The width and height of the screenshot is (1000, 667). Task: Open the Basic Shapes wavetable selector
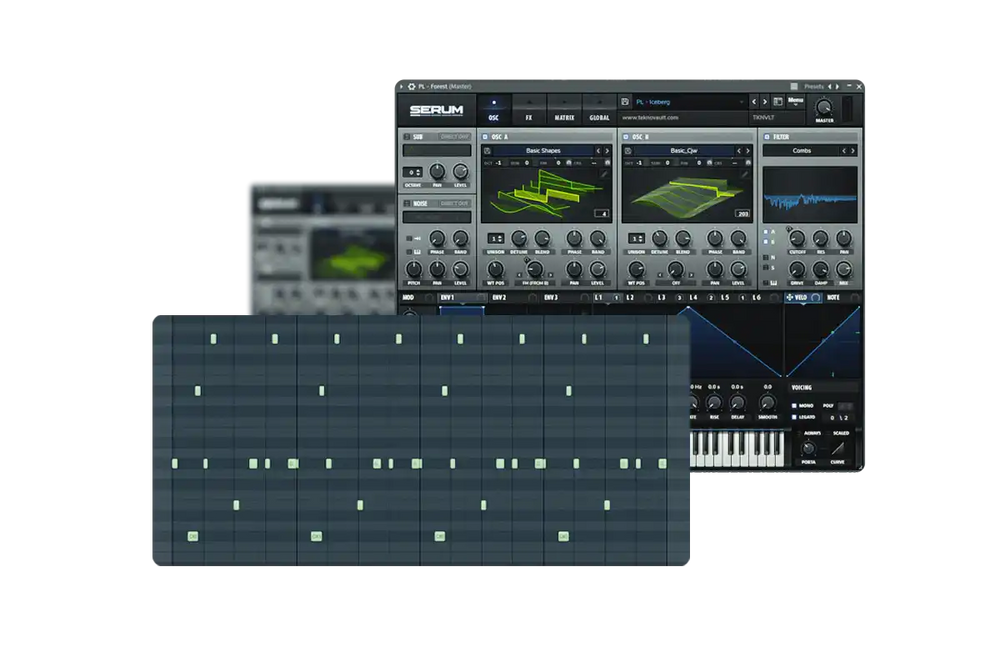pyautogui.click(x=543, y=150)
